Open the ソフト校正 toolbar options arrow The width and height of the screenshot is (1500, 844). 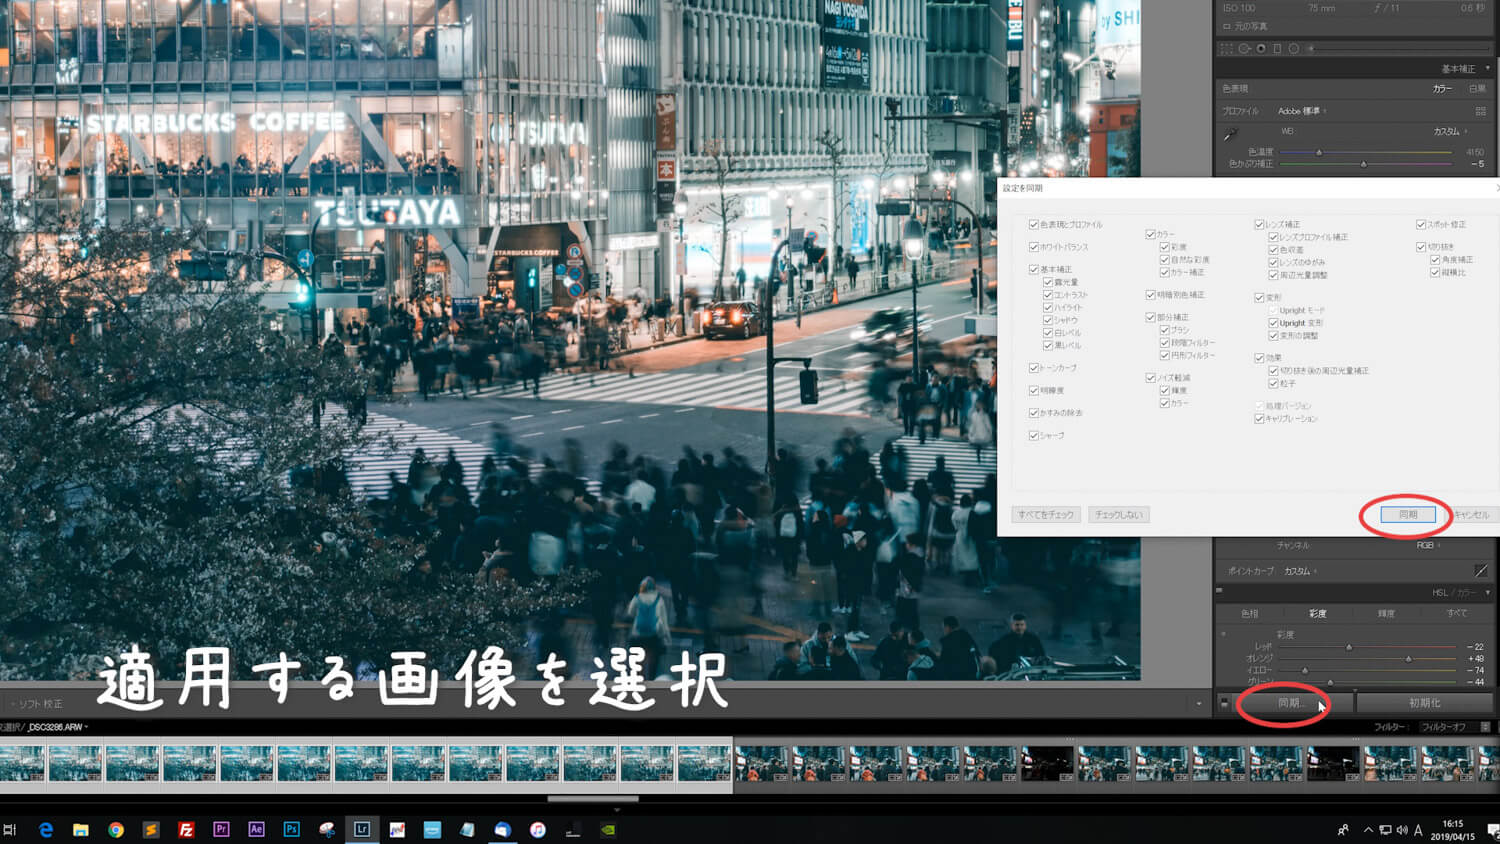(1199, 704)
